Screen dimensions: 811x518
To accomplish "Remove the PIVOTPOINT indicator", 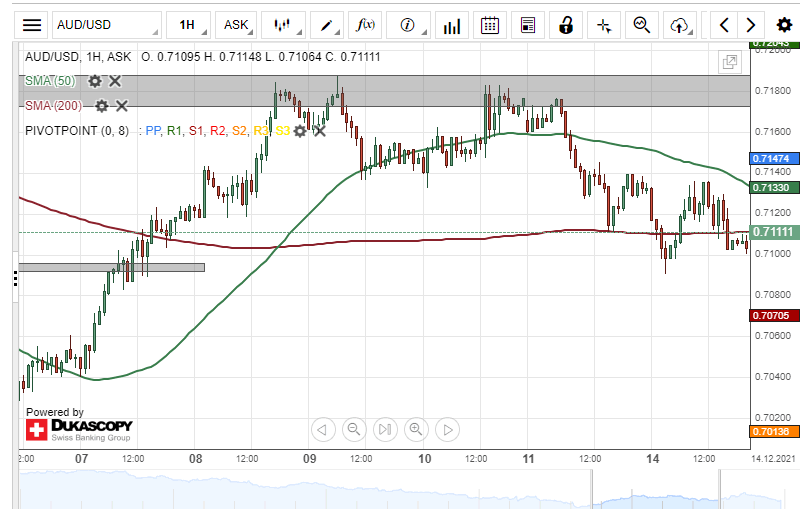I will 320,130.
